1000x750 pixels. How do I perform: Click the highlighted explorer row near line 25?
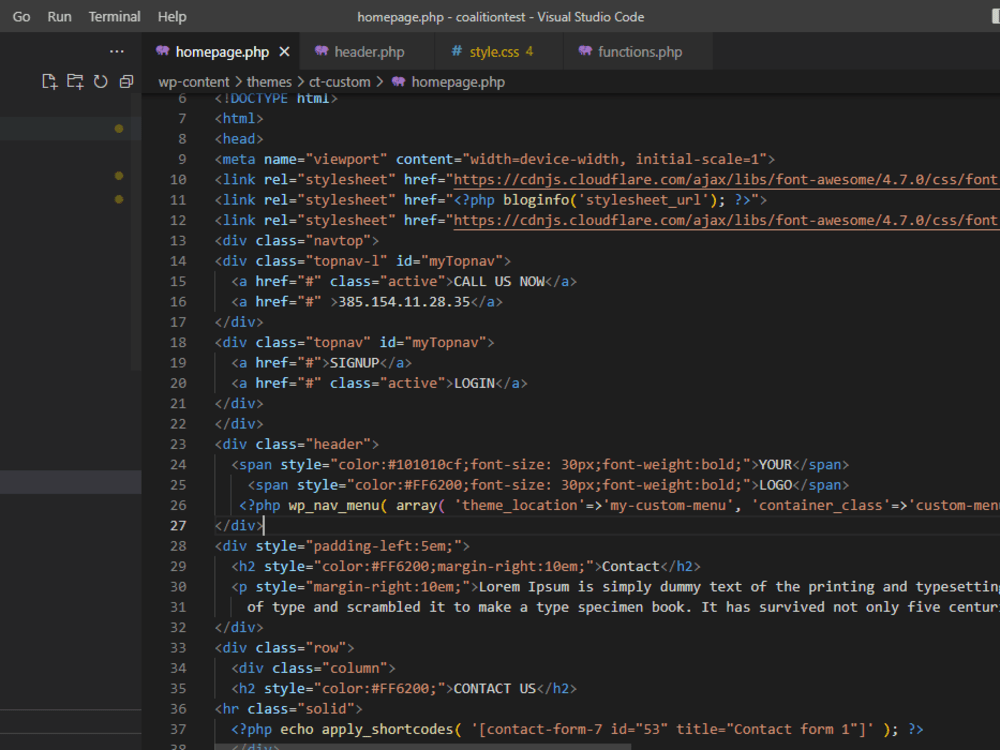70,482
